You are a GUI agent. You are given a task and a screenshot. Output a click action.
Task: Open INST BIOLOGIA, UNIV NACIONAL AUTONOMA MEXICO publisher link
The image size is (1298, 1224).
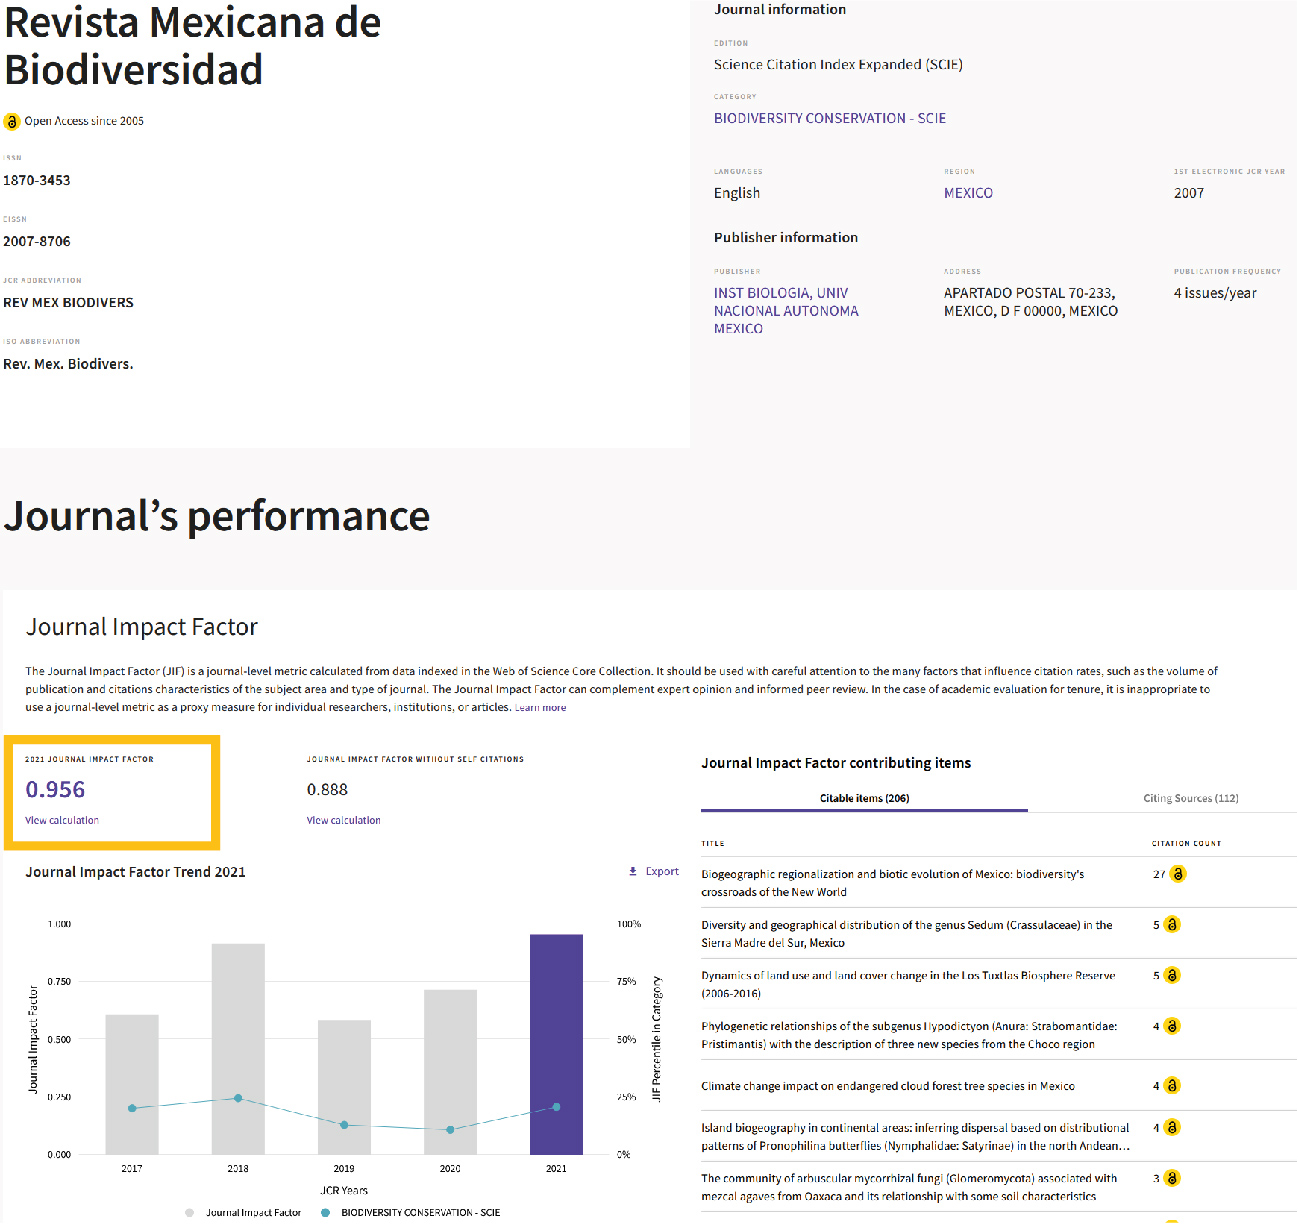point(786,311)
